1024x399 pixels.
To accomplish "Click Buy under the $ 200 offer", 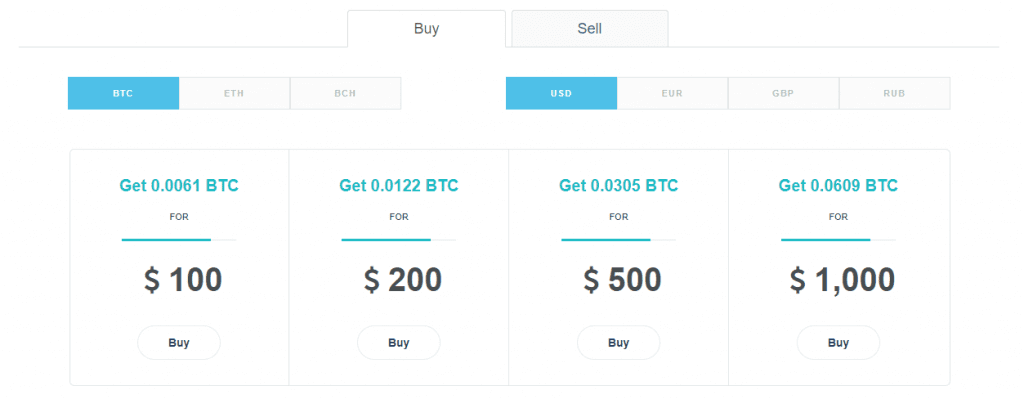I will click(398, 343).
